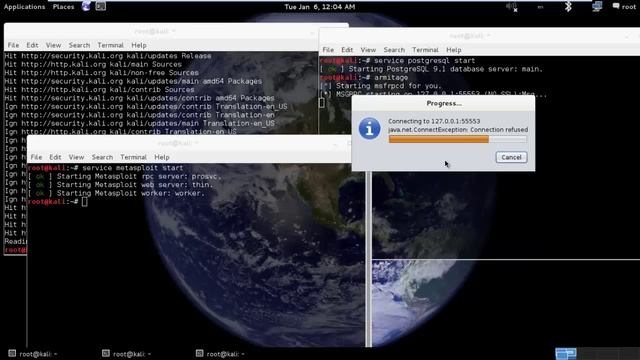Open File menu in the armitage terminal
640x360 pixels.
[328, 50]
